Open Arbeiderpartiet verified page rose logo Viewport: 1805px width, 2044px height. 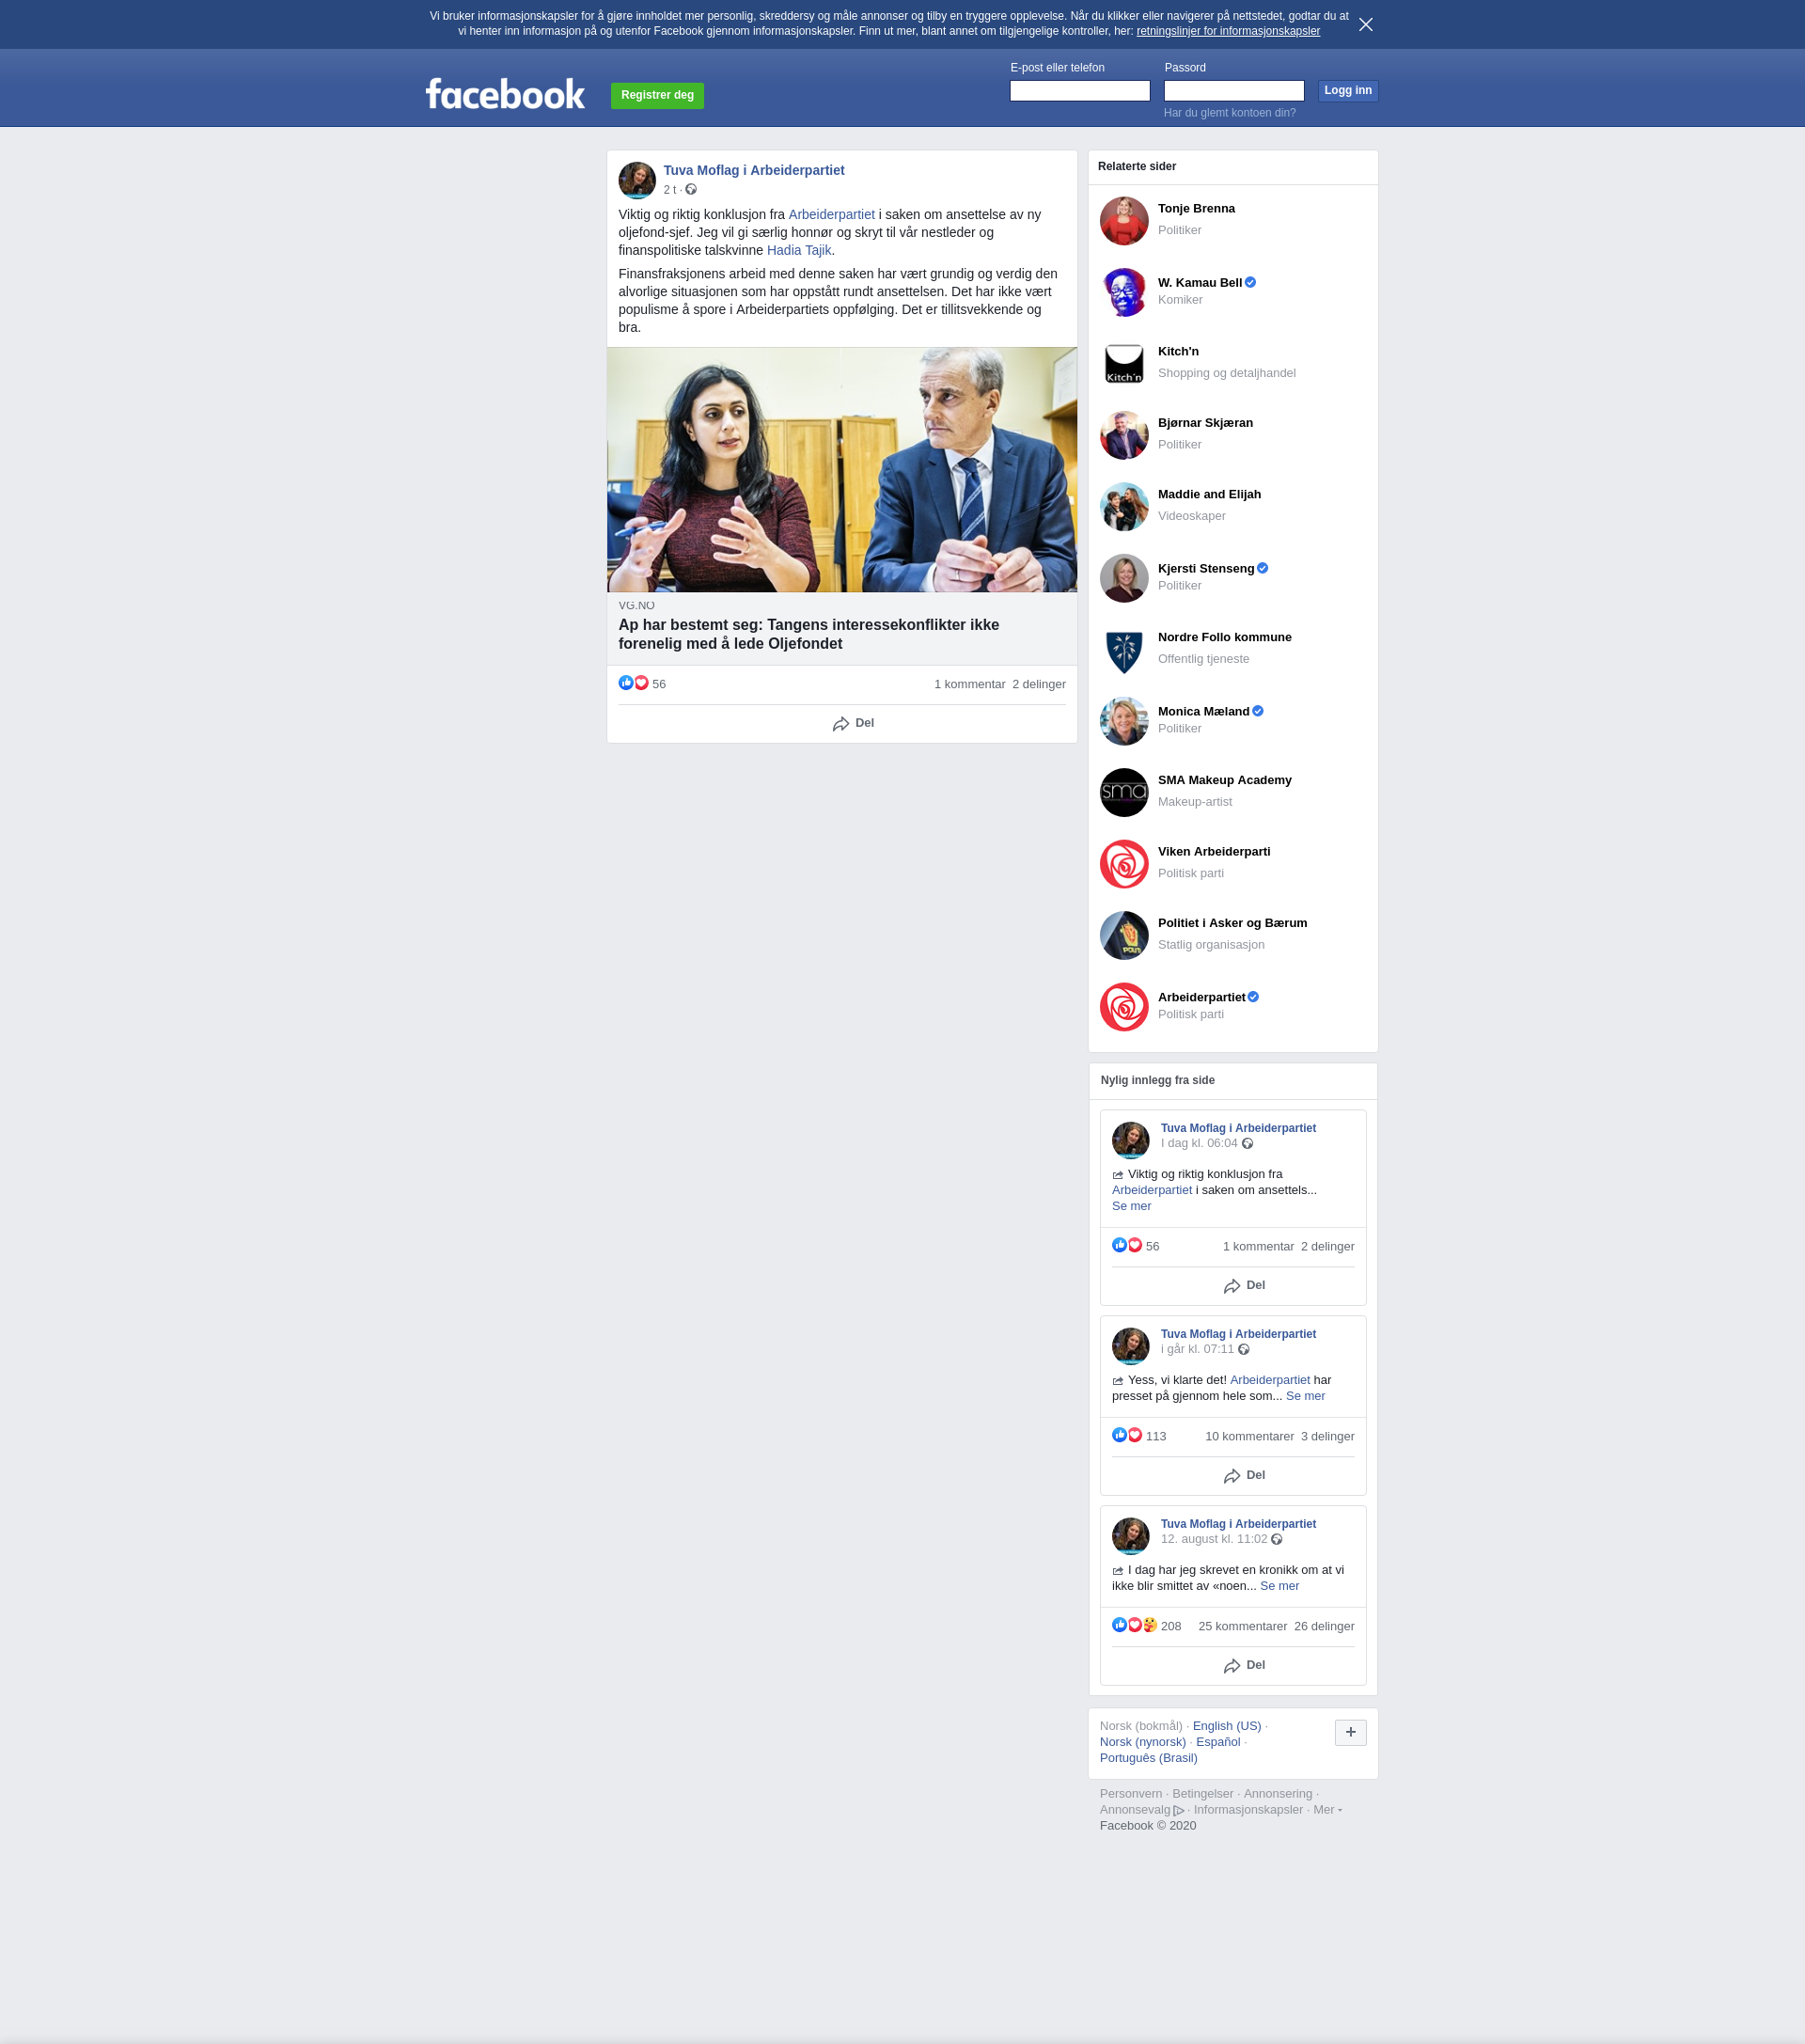1123,1006
